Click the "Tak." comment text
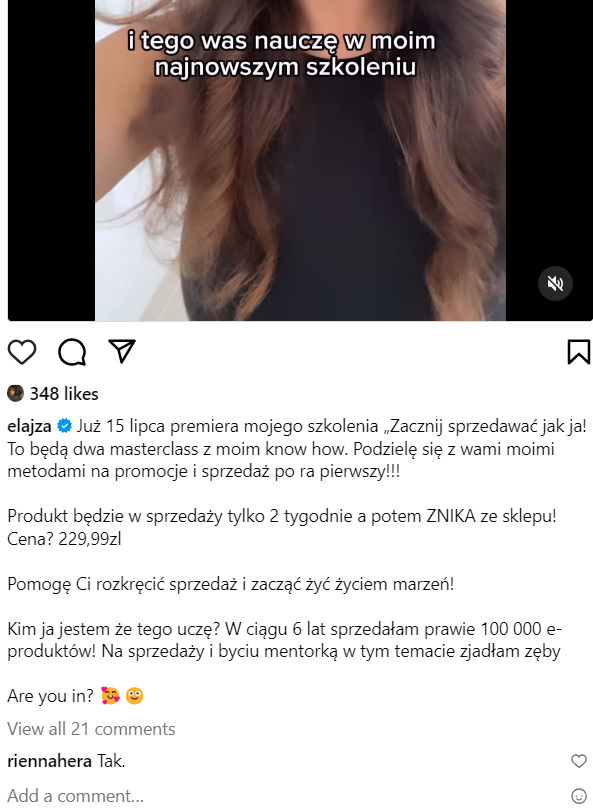 [111, 761]
